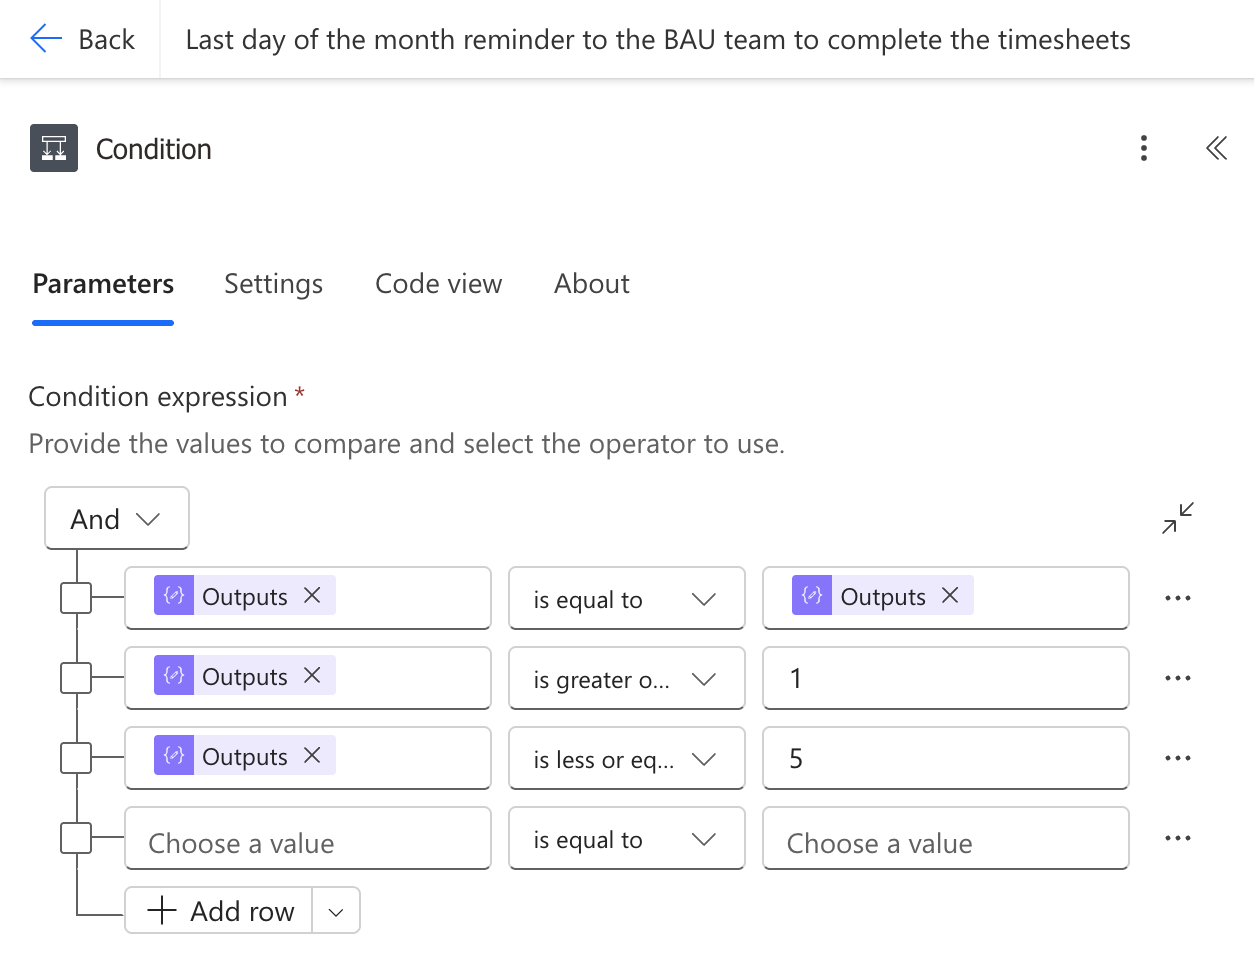Switch to the Settings tab

click(273, 284)
